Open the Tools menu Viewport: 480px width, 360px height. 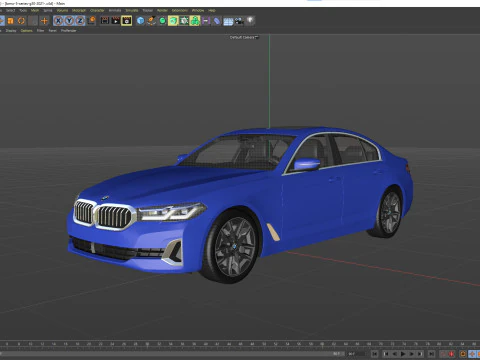23,10
